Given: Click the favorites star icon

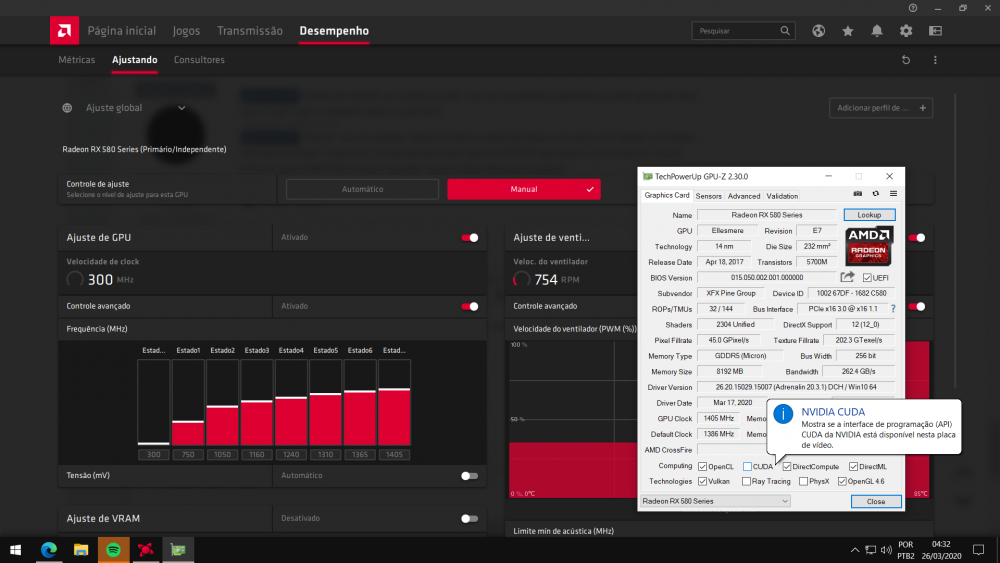Looking at the screenshot, I should (847, 31).
